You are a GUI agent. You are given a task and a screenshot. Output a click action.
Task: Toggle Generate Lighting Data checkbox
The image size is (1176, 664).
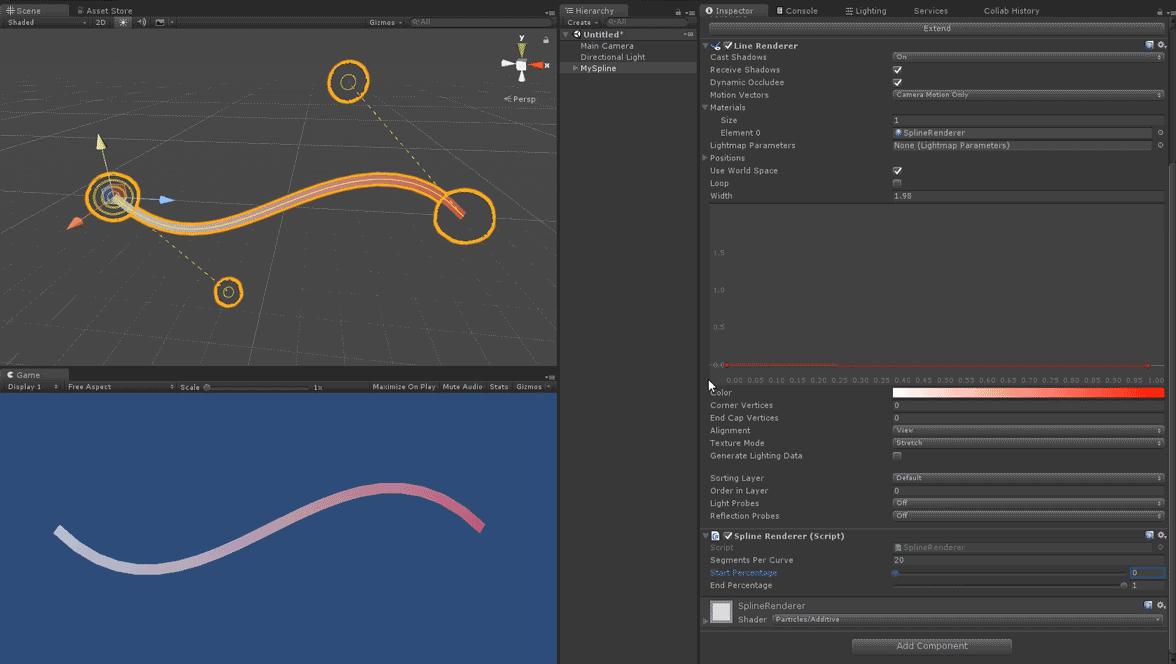coord(897,456)
